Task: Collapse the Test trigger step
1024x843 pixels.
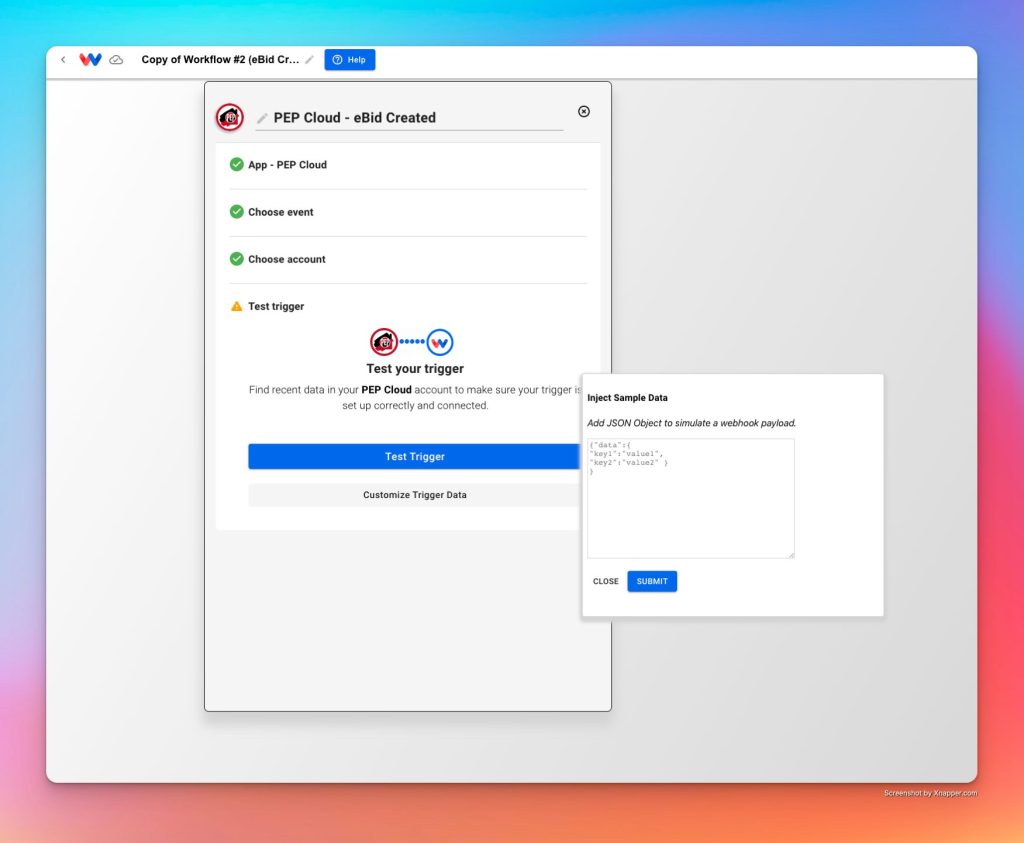Action: [x=408, y=306]
